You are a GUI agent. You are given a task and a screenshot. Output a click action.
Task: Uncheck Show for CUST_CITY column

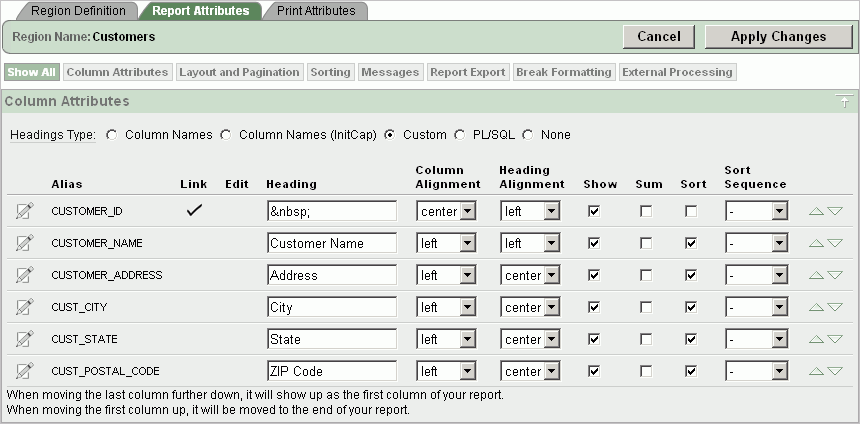point(595,307)
